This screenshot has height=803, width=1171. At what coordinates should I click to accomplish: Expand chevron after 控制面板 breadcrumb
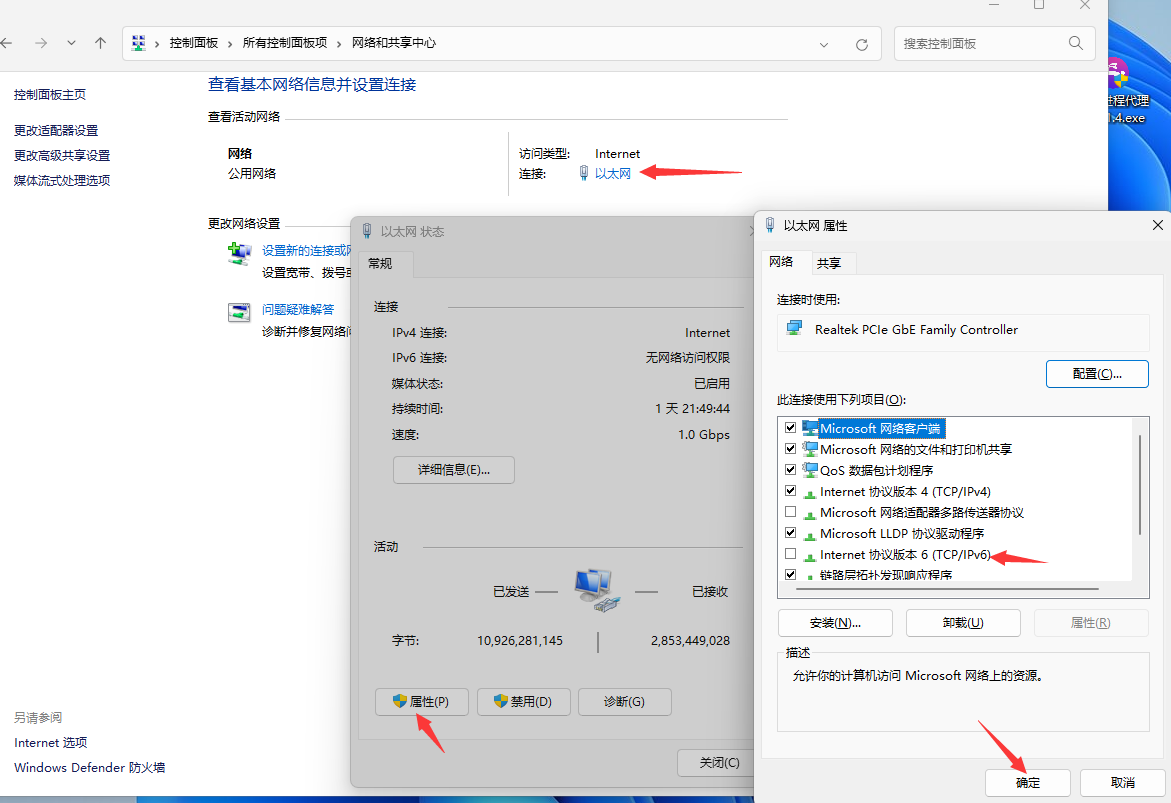click(230, 44)
